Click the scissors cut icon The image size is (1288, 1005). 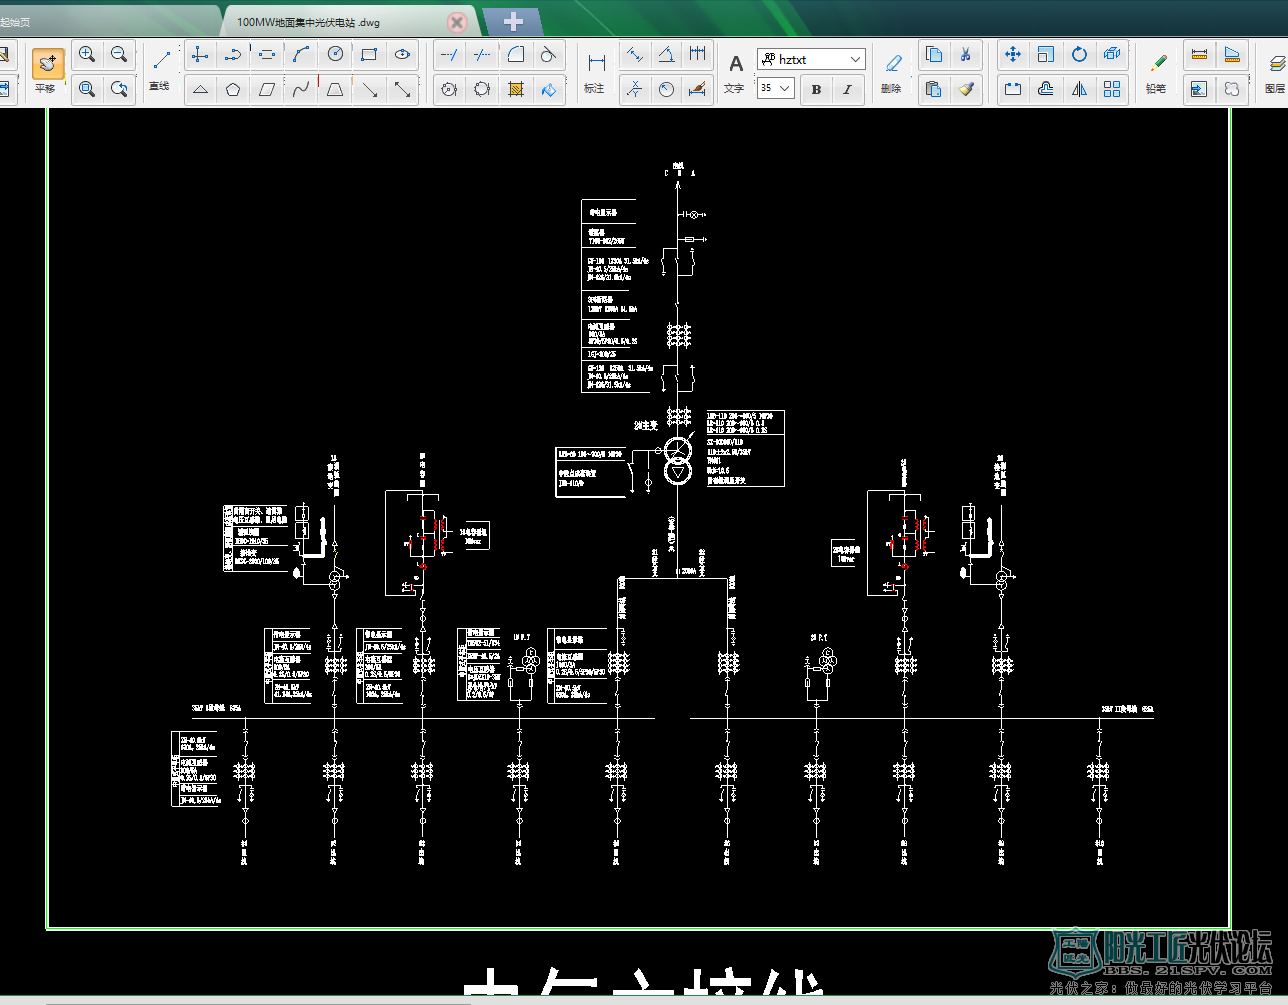tap(966, 54)
